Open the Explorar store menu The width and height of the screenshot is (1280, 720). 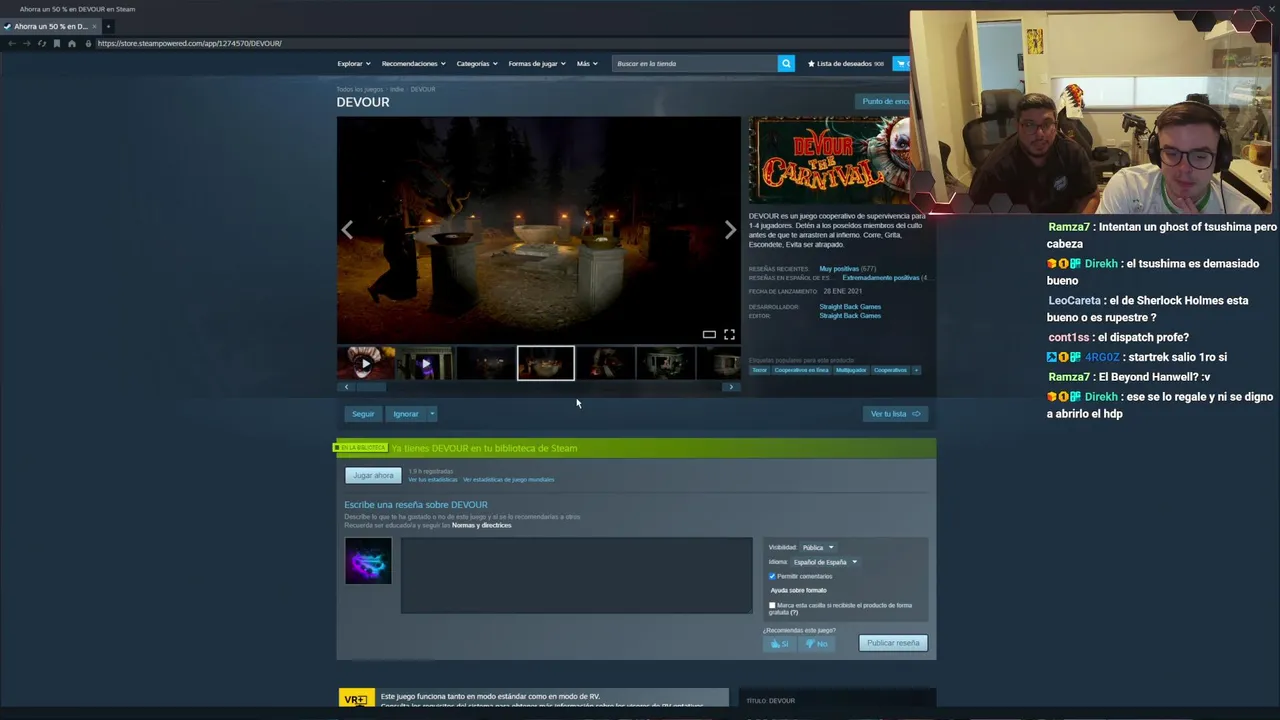[353, 63]
